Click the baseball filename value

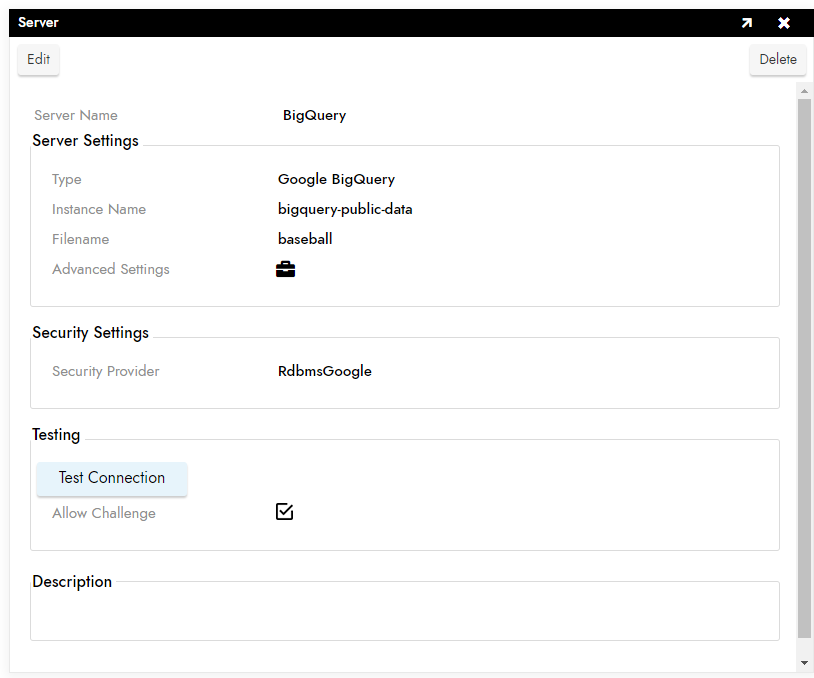tap(305, 239)
